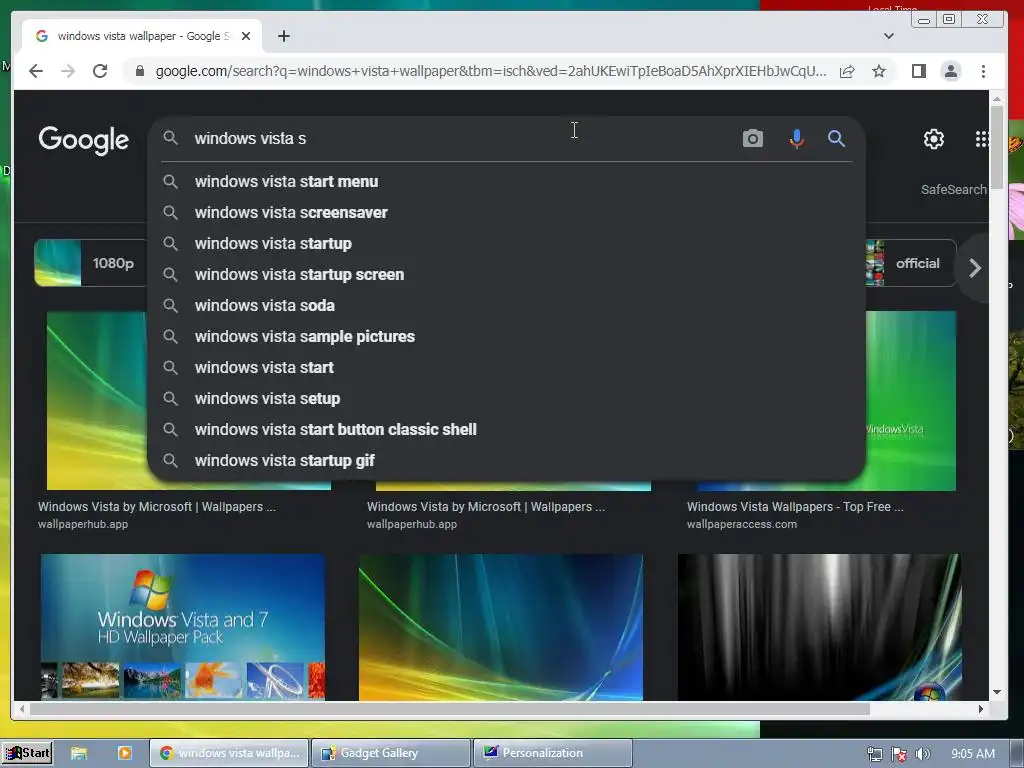Click the forward navigation arrow

click(x=68, y=71)
